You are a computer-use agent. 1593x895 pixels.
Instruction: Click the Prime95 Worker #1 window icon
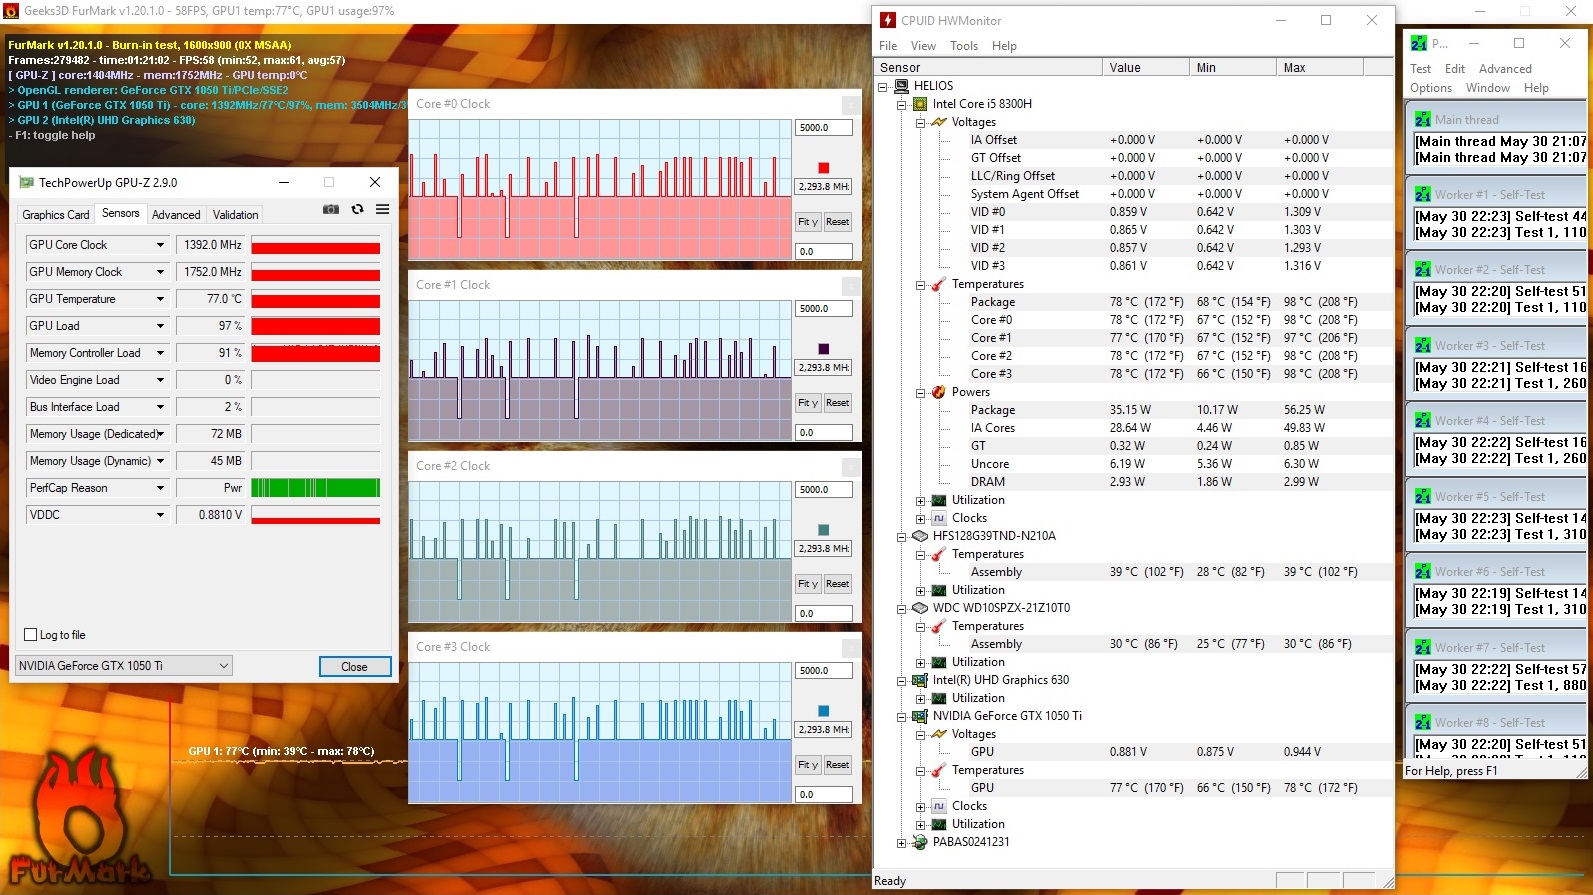(x=1422, y=194)
